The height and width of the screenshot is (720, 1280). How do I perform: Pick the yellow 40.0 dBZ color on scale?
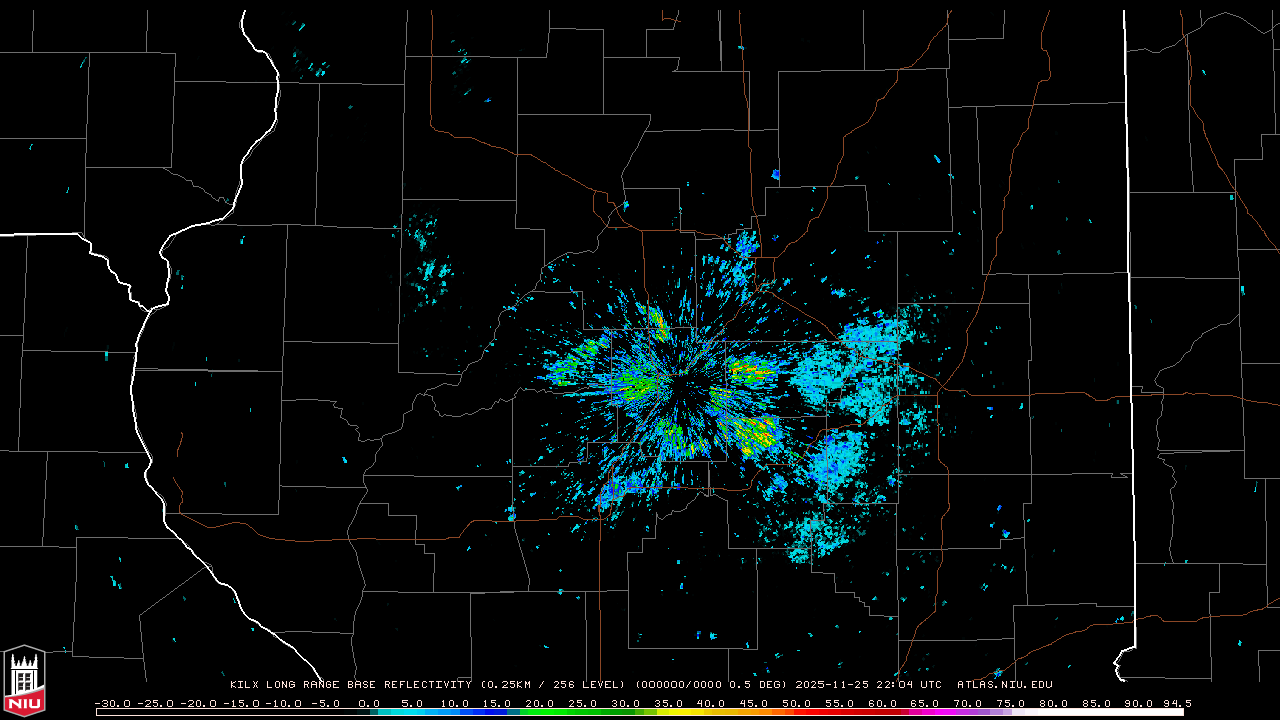pos(712,712)
